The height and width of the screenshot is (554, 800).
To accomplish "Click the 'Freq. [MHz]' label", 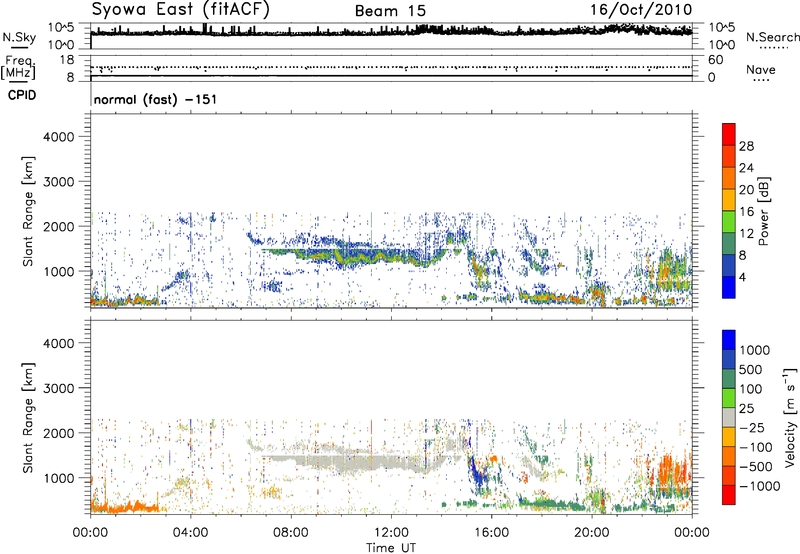I will (18, 68).
